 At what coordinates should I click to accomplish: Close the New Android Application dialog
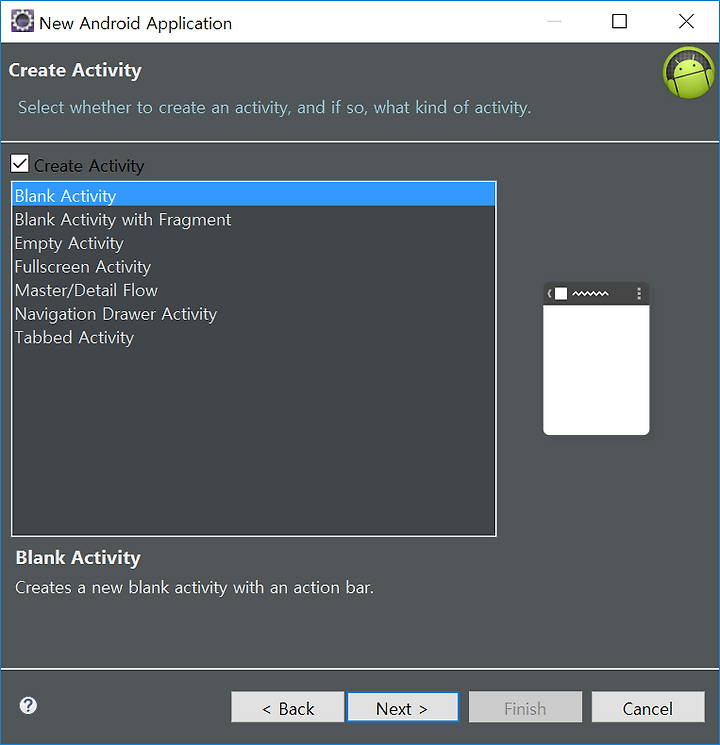(686, 21)
